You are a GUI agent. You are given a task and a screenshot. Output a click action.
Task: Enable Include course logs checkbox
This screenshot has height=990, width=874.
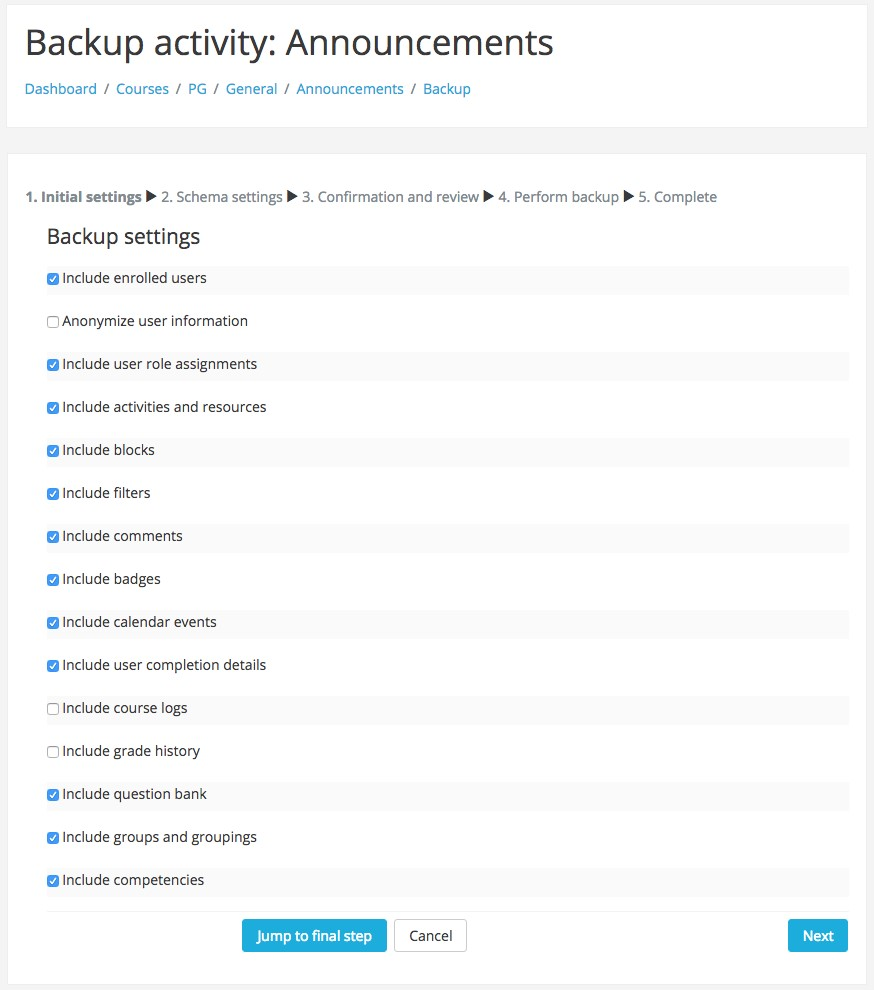click(x=53, y=709)
